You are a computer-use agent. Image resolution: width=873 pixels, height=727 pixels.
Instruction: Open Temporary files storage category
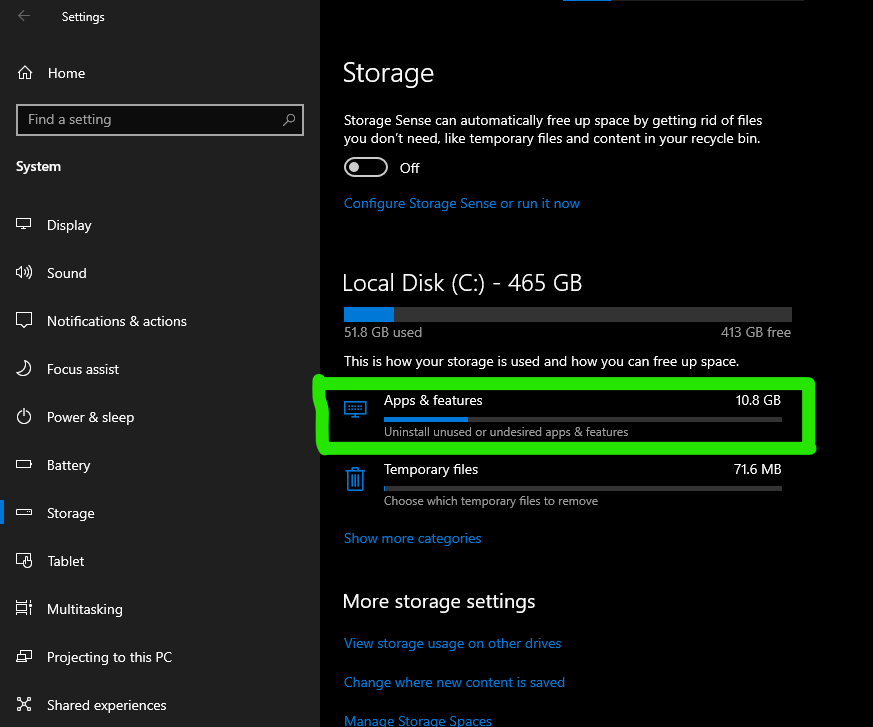[563, 485]
